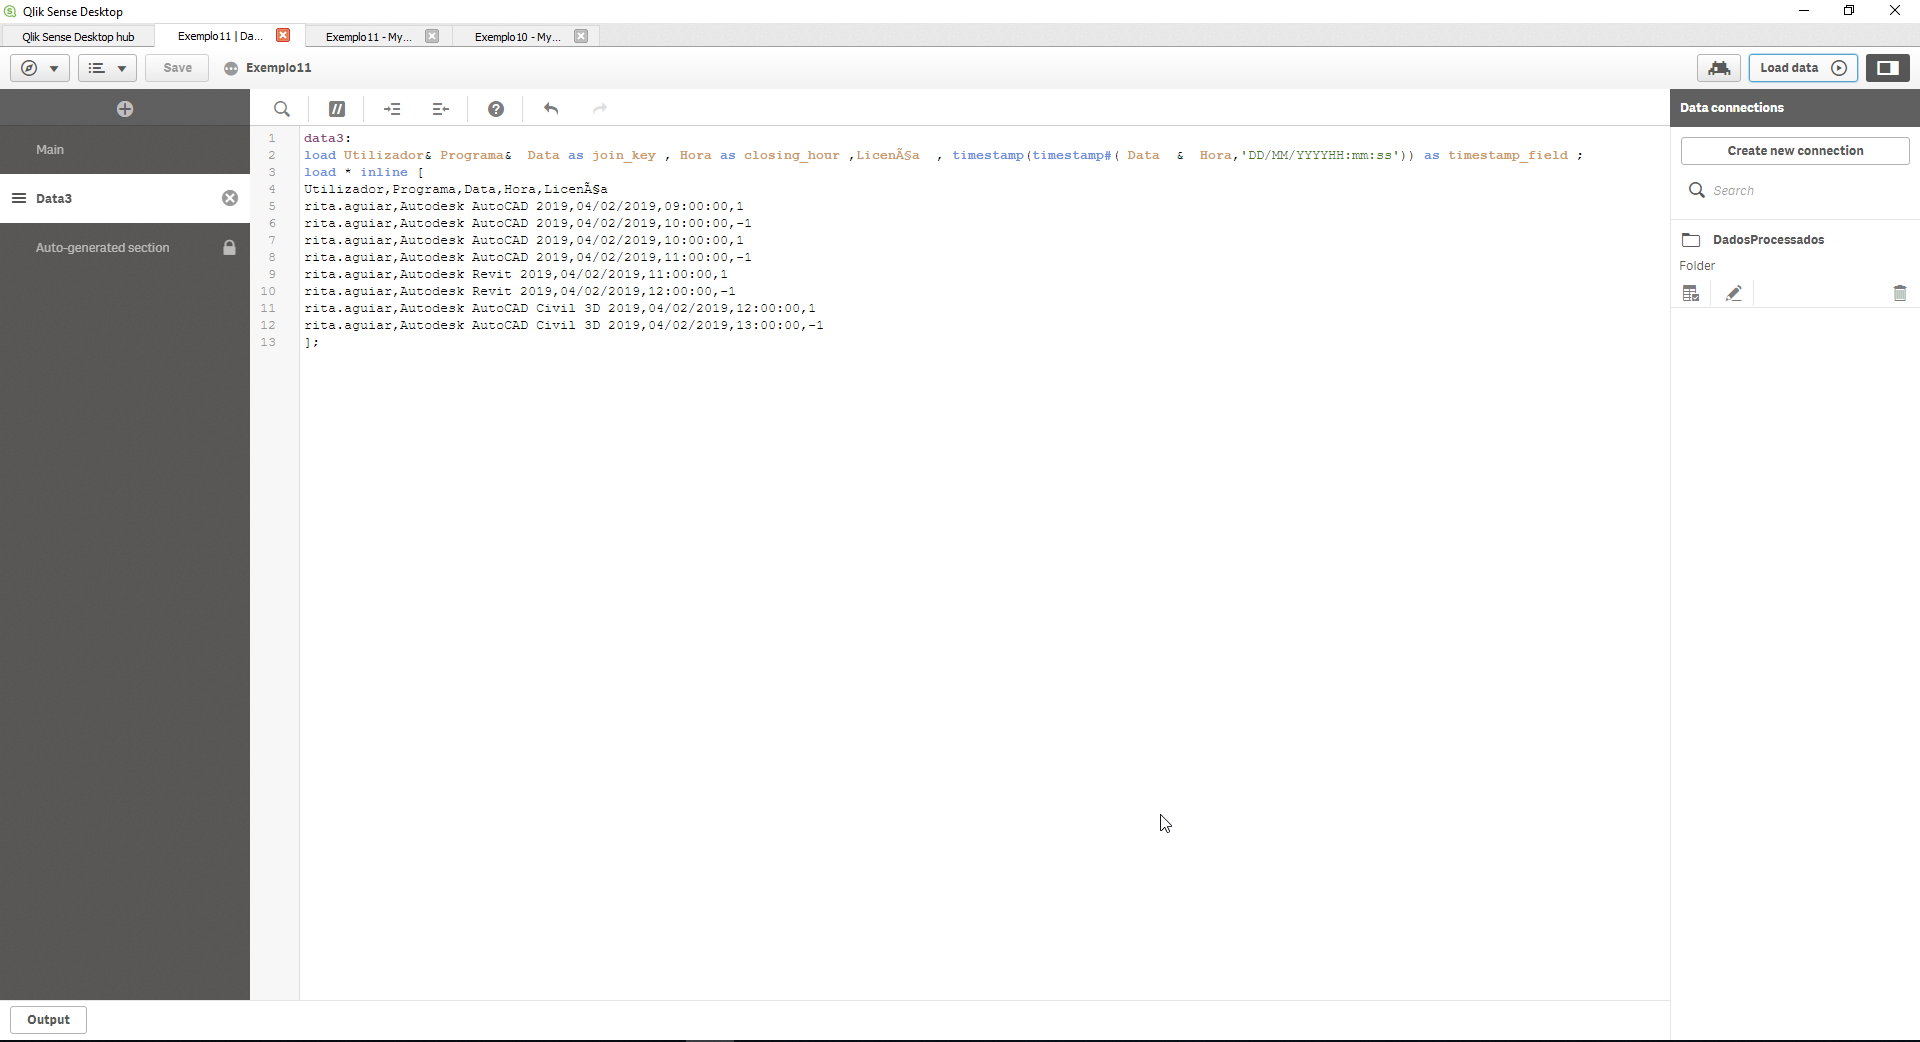Click script line starting with 'load Utilizador&'

pos(942,155)
